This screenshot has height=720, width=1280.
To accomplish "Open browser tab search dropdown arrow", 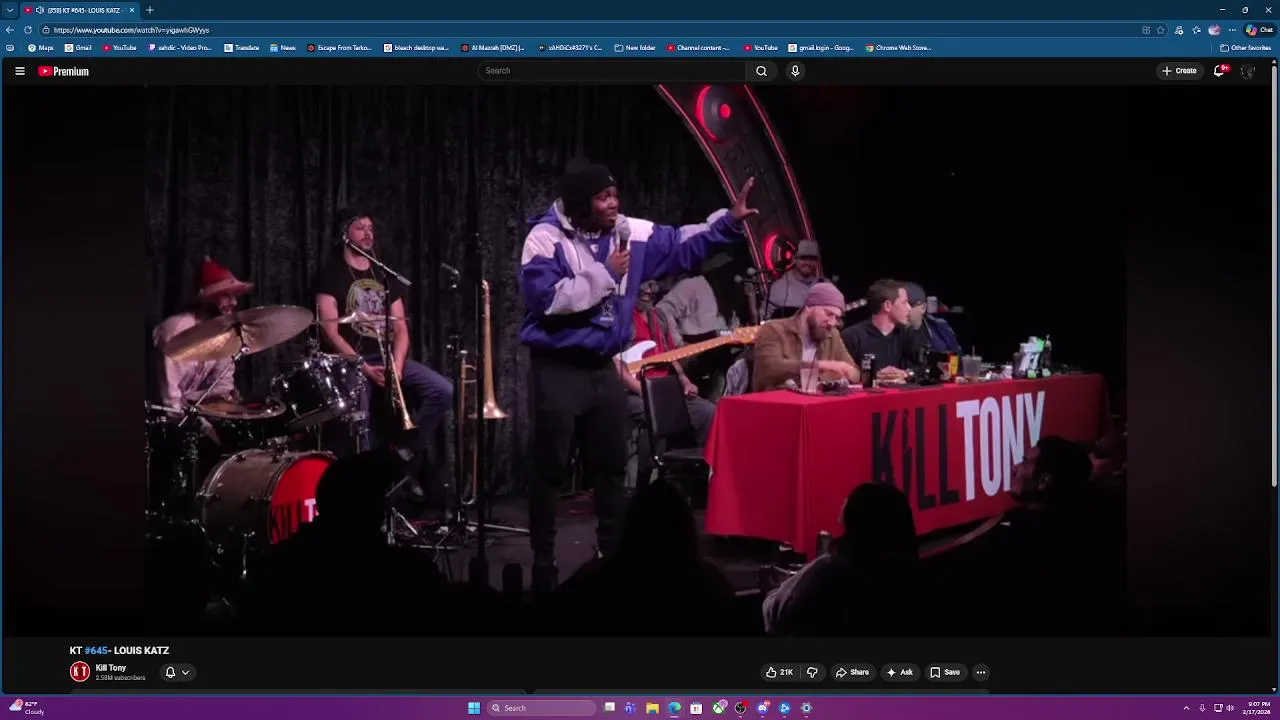I will click(10, 10).
